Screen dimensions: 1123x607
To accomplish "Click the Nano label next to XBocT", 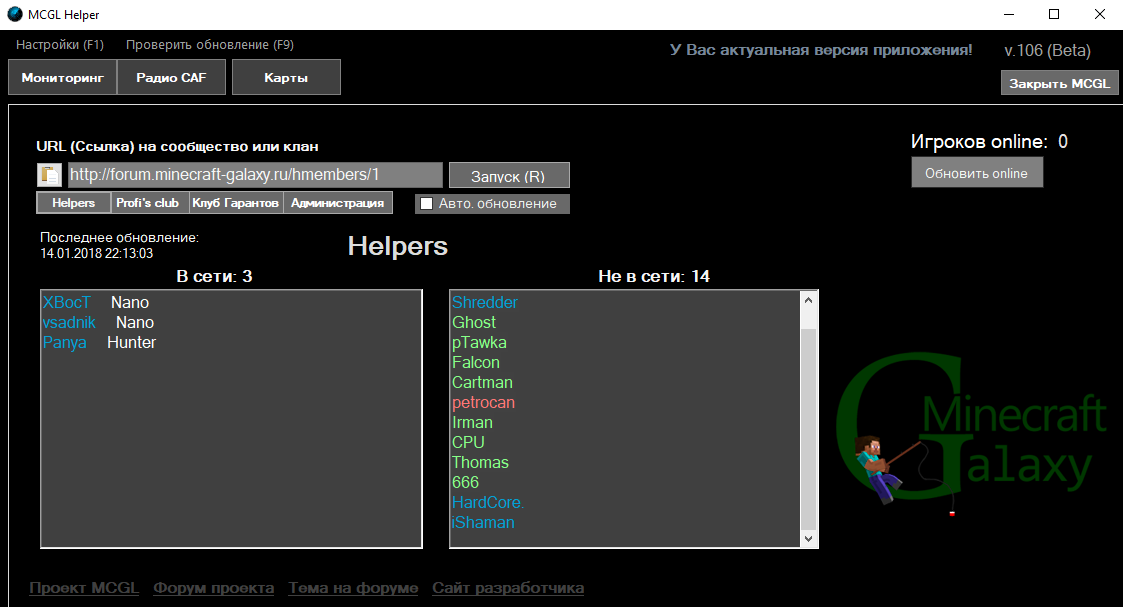I will (x=130, y=302).
